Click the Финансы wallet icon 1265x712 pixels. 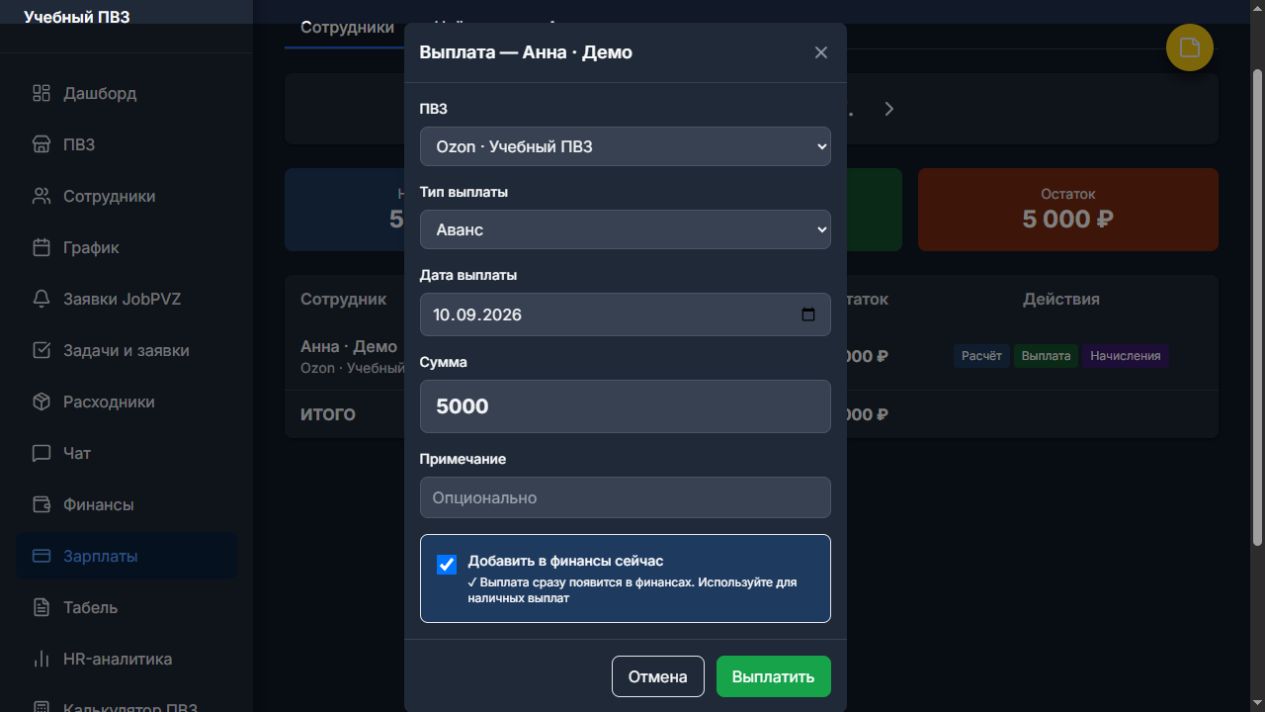click(x=41, y=505)
